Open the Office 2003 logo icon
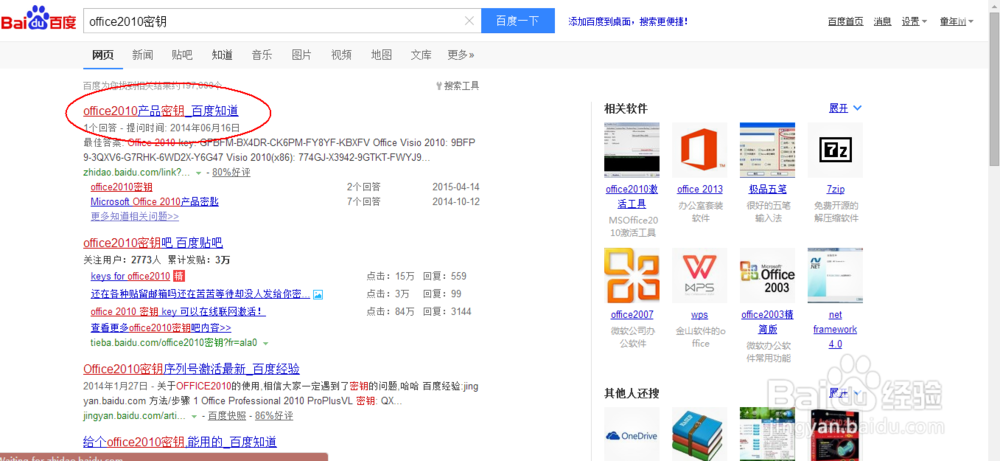The image size is (1000, 461). pyautogui.click(x=767, y=275)
